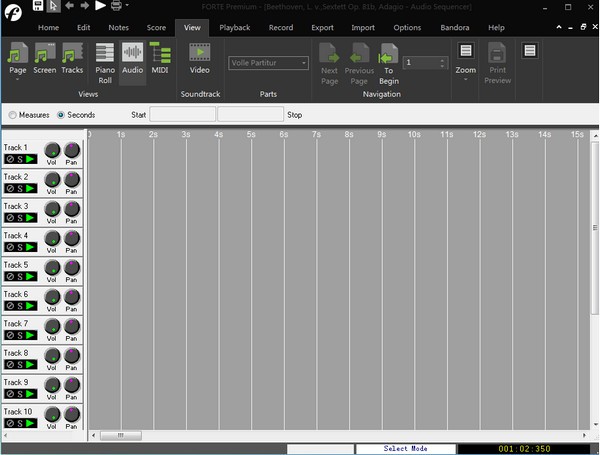This screenshot has height=455, width=600.
Task: Click the Screen view icon
Action: click(x=45, y=60)
